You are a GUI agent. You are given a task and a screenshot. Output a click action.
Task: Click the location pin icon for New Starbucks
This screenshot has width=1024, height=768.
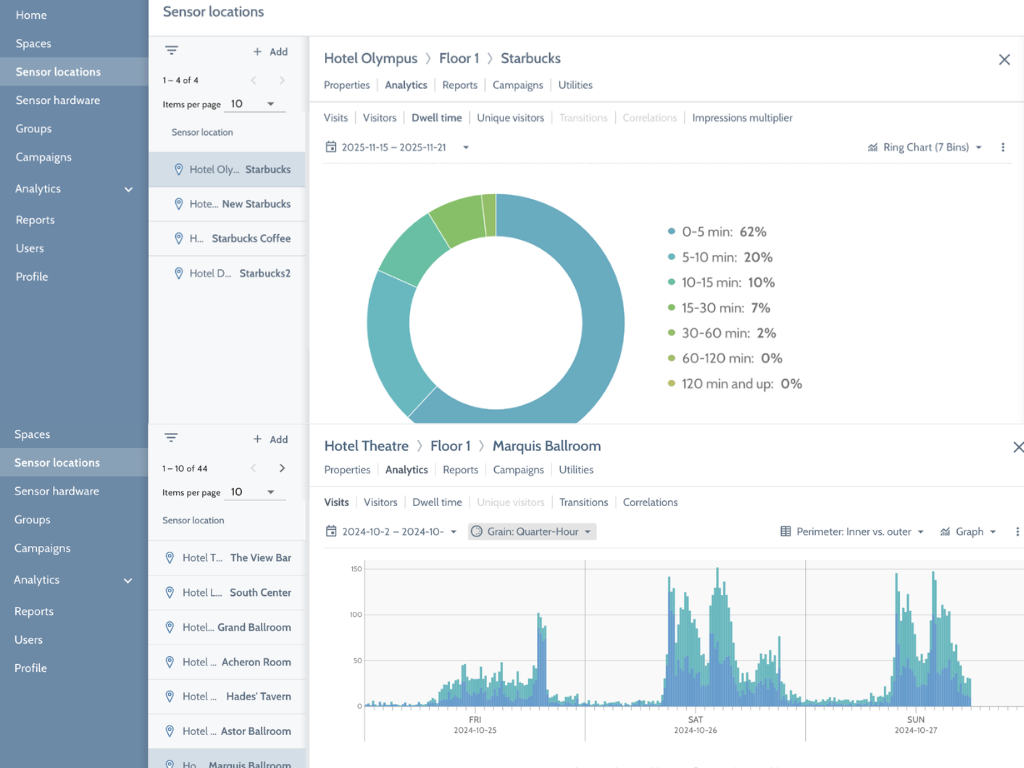tap(178, 204)
